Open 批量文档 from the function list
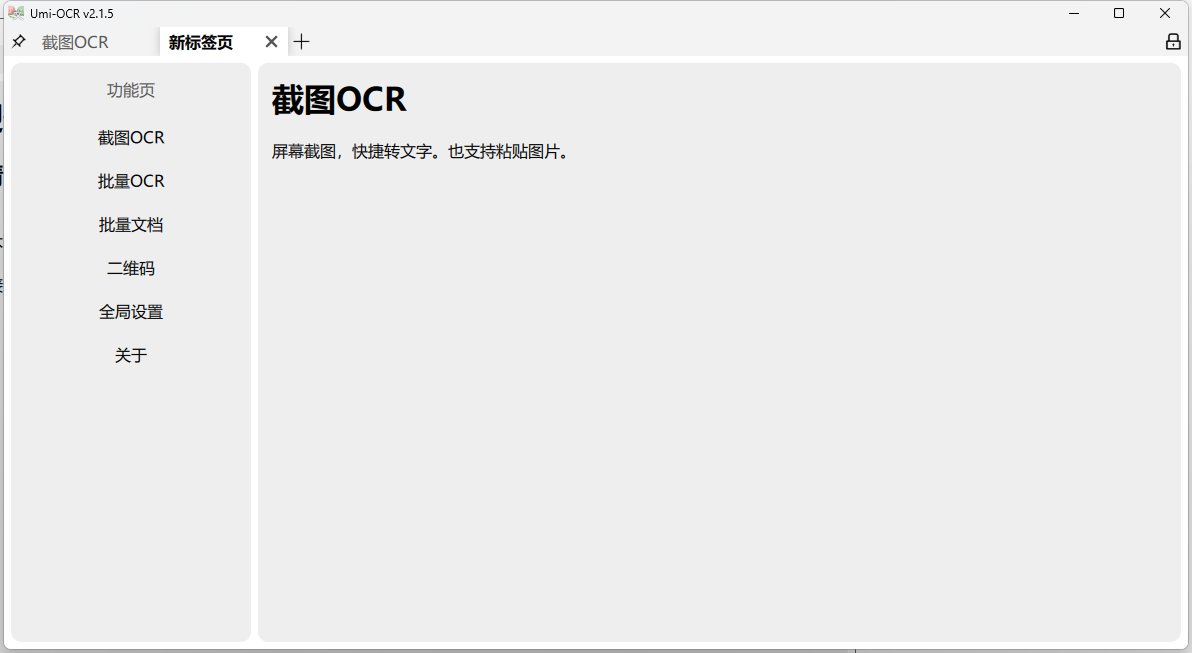The height and width of the screenshot is (653, 1192). click(131, 225)
